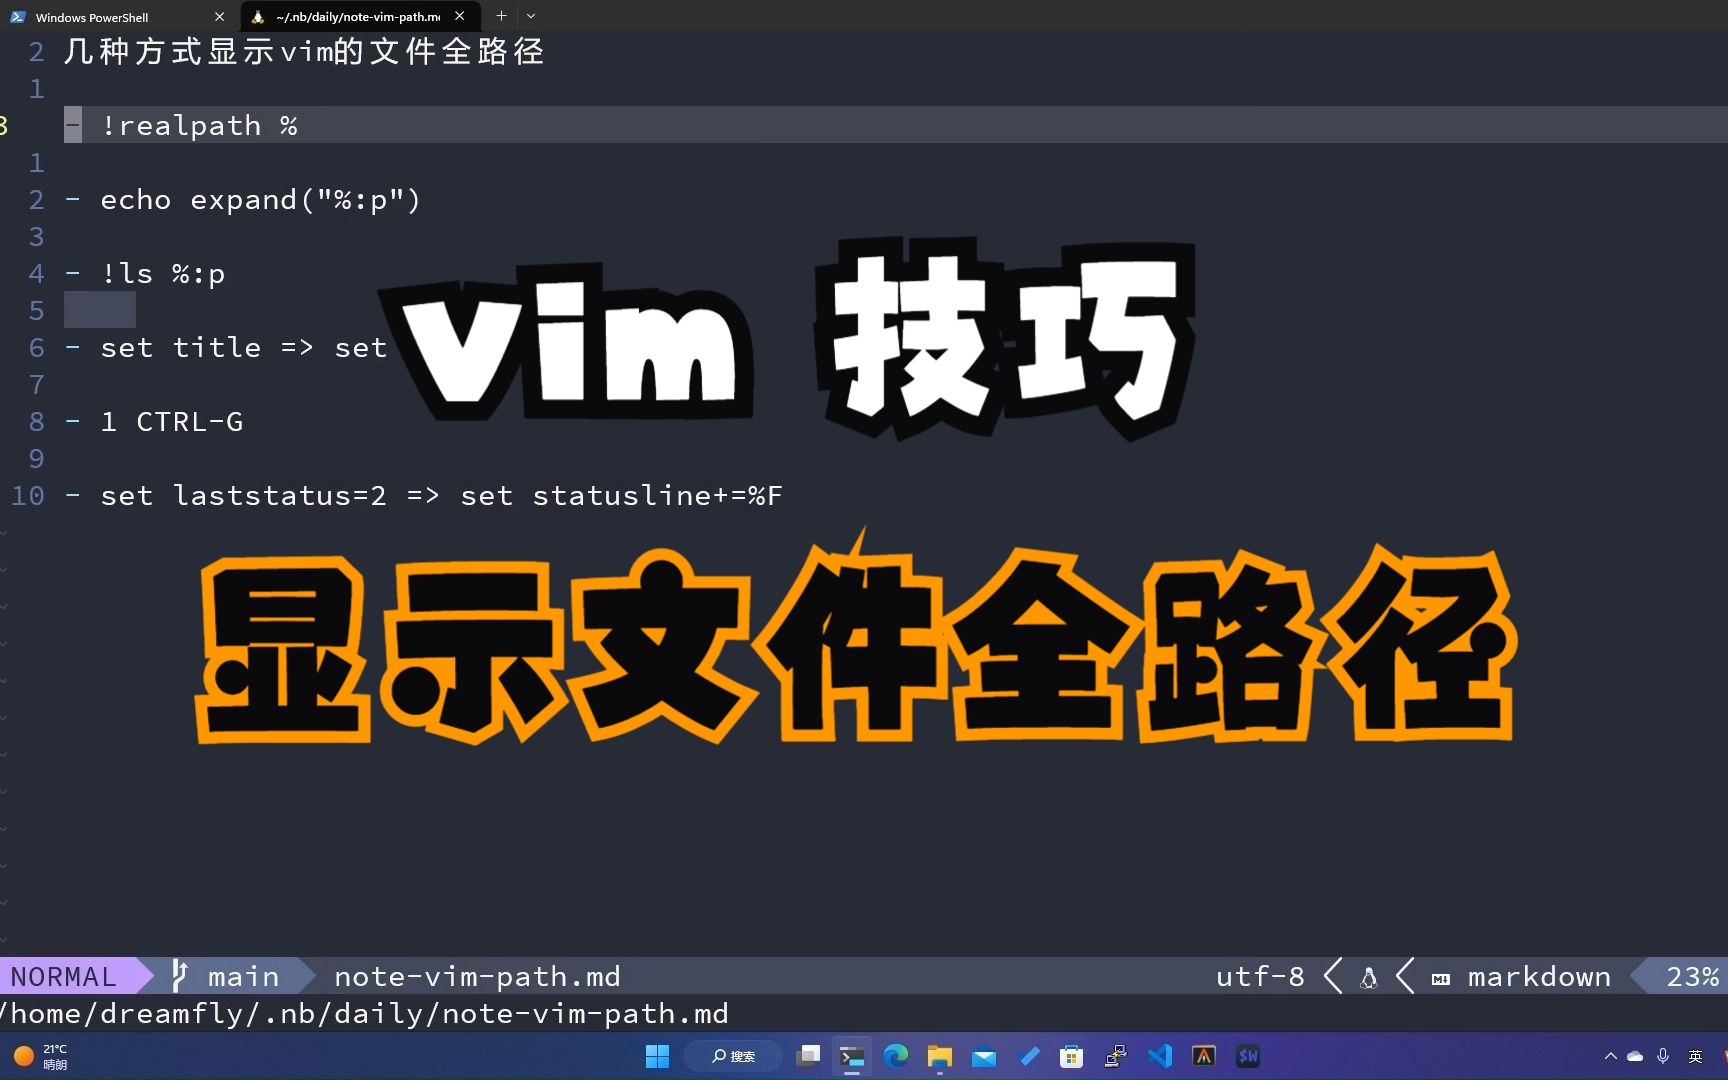Open the Mail app from taskbar
The image size is (1728, 1080).
pos(984,1056)
